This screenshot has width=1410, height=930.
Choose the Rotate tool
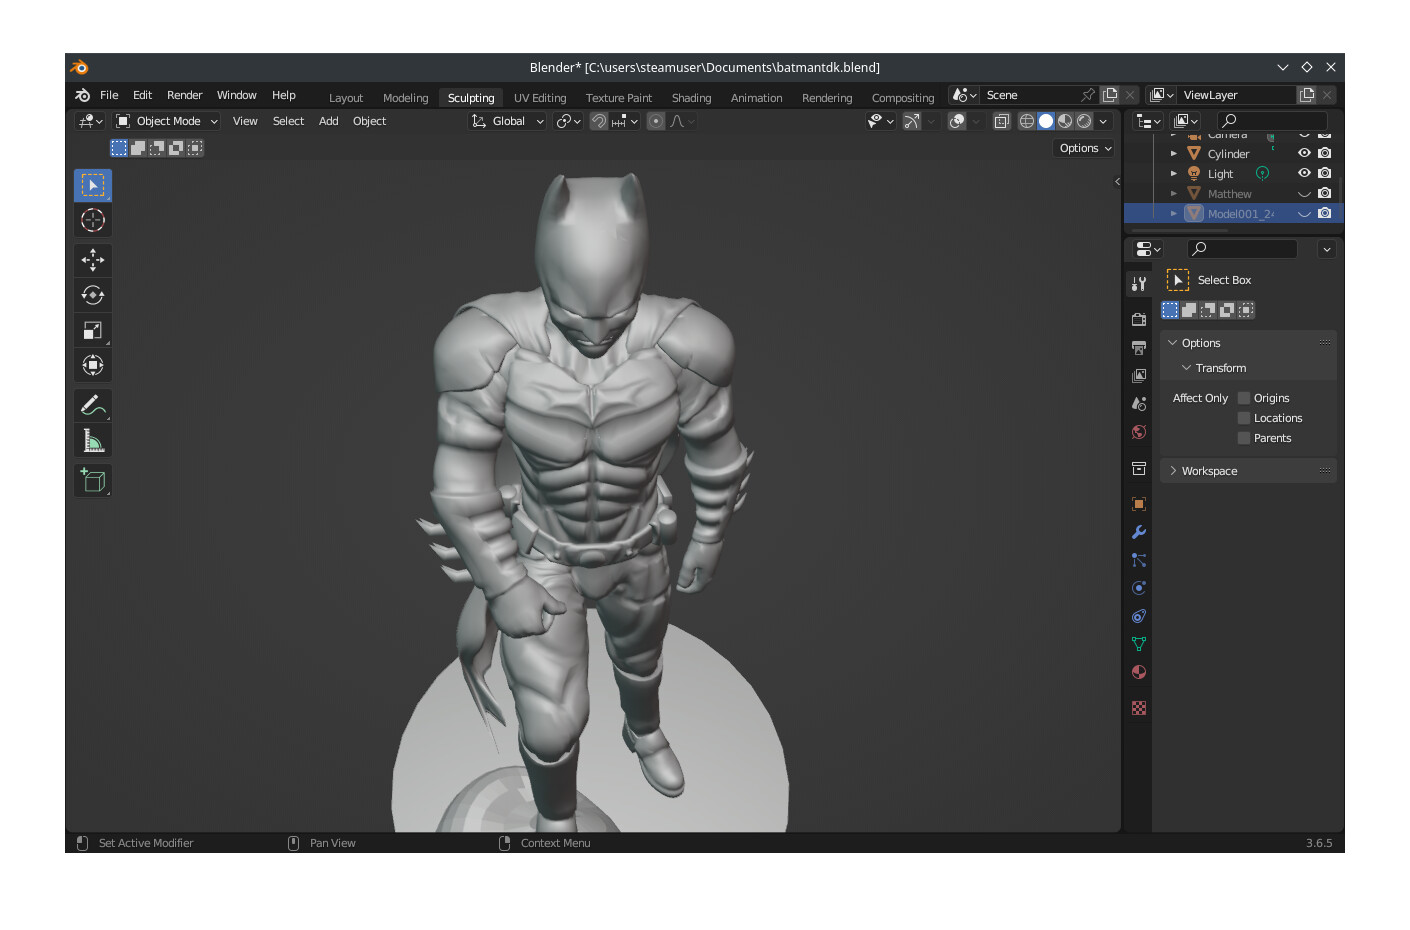(x=93, y=295)
